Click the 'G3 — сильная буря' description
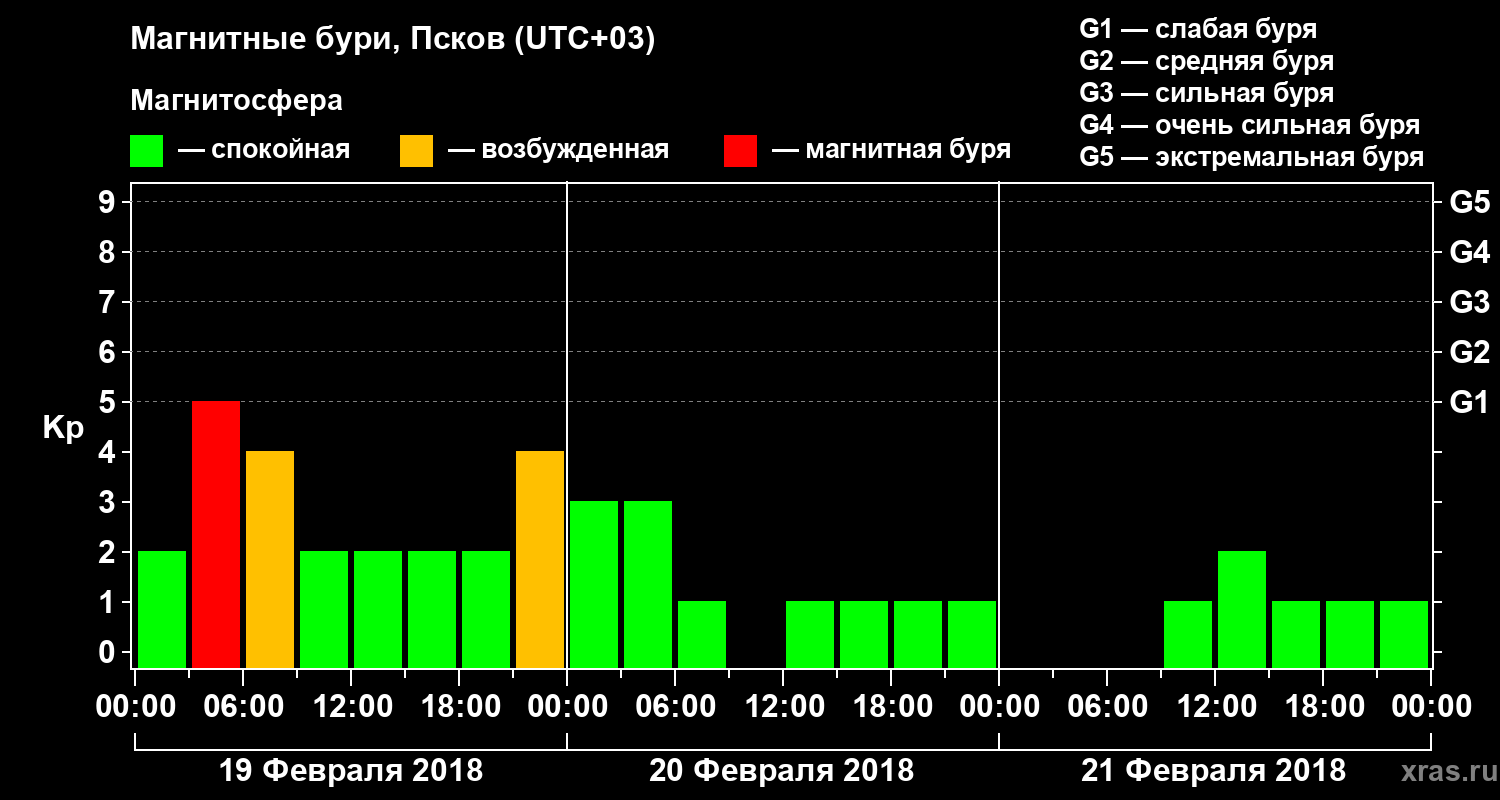Screen dimensions: 1500x800 [x=1207, y=93]
